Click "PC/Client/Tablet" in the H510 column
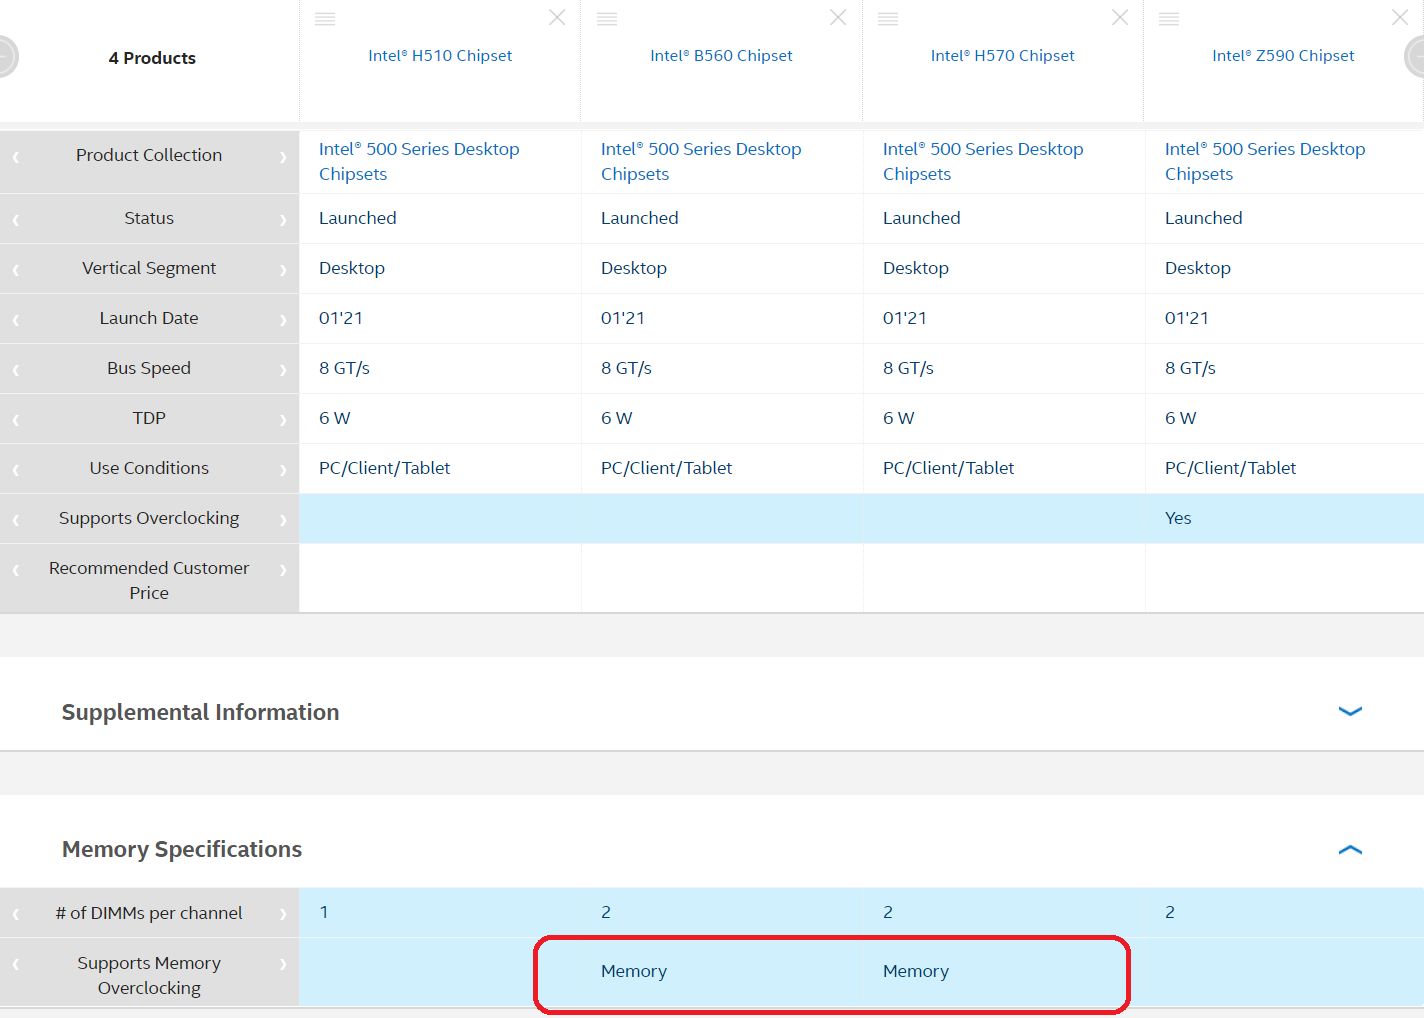Viewport: 1424px width, 1018px height. (x=385, y=468)
